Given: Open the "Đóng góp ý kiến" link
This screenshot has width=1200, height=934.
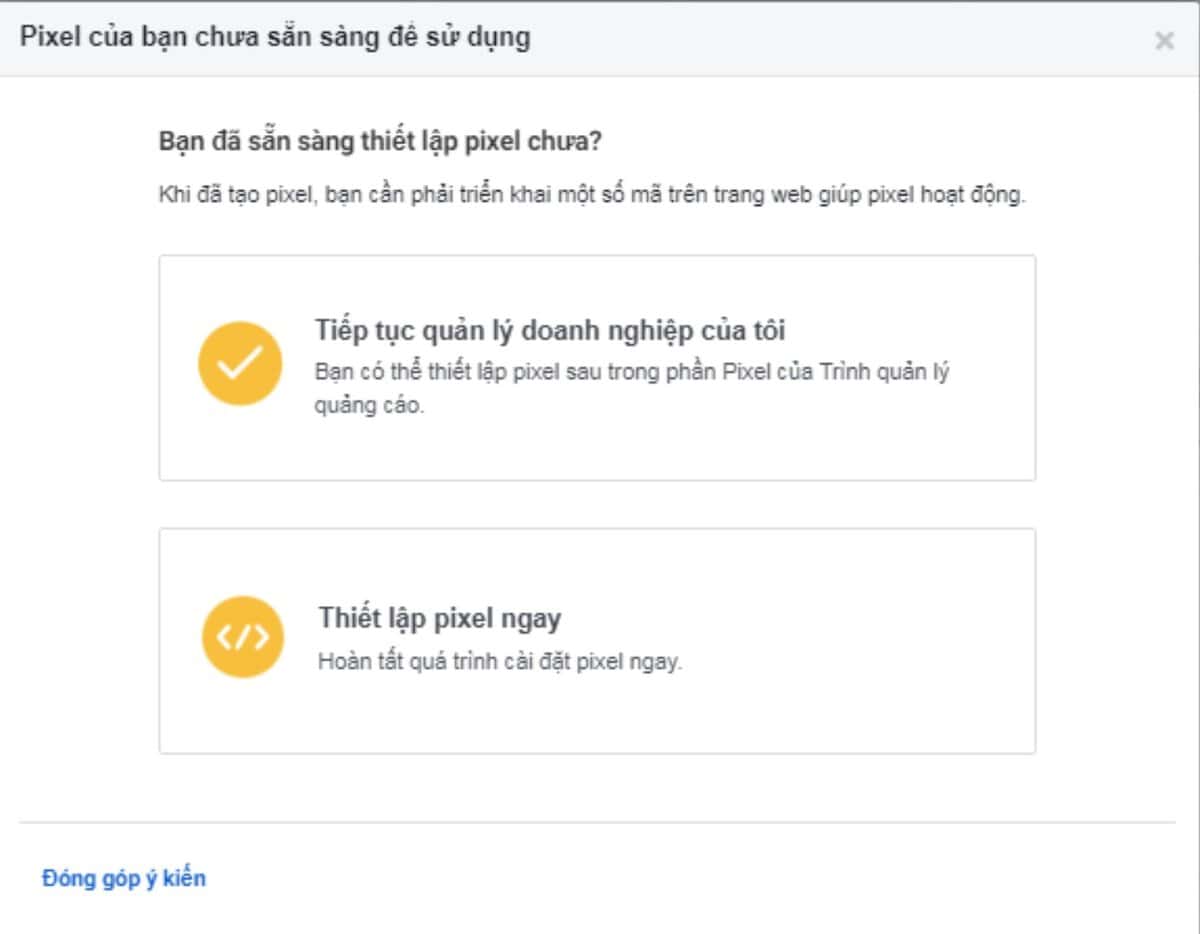Looking at the screenshot, I should (x=124, y=879).
